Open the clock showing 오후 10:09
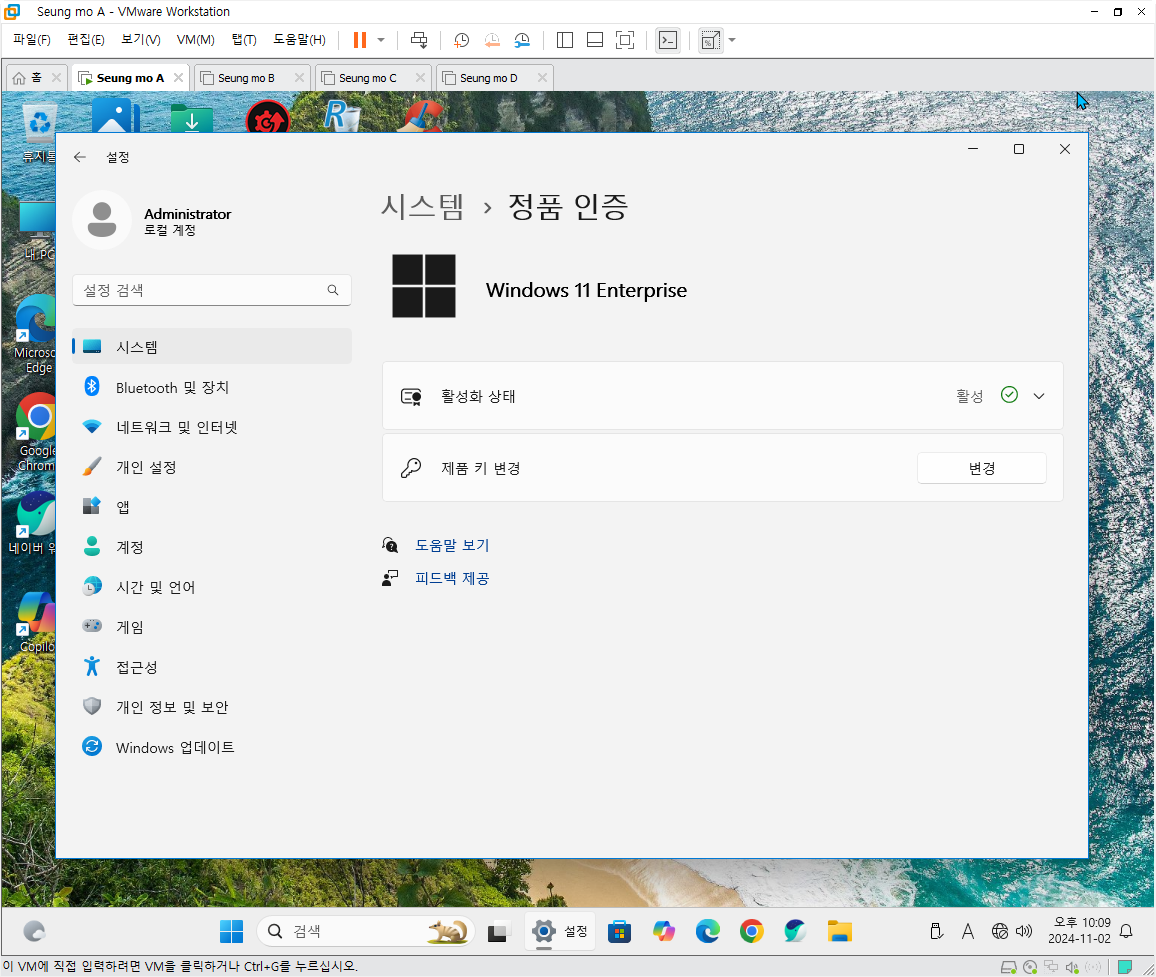 pyautogui.click(x=1079, y=931)
